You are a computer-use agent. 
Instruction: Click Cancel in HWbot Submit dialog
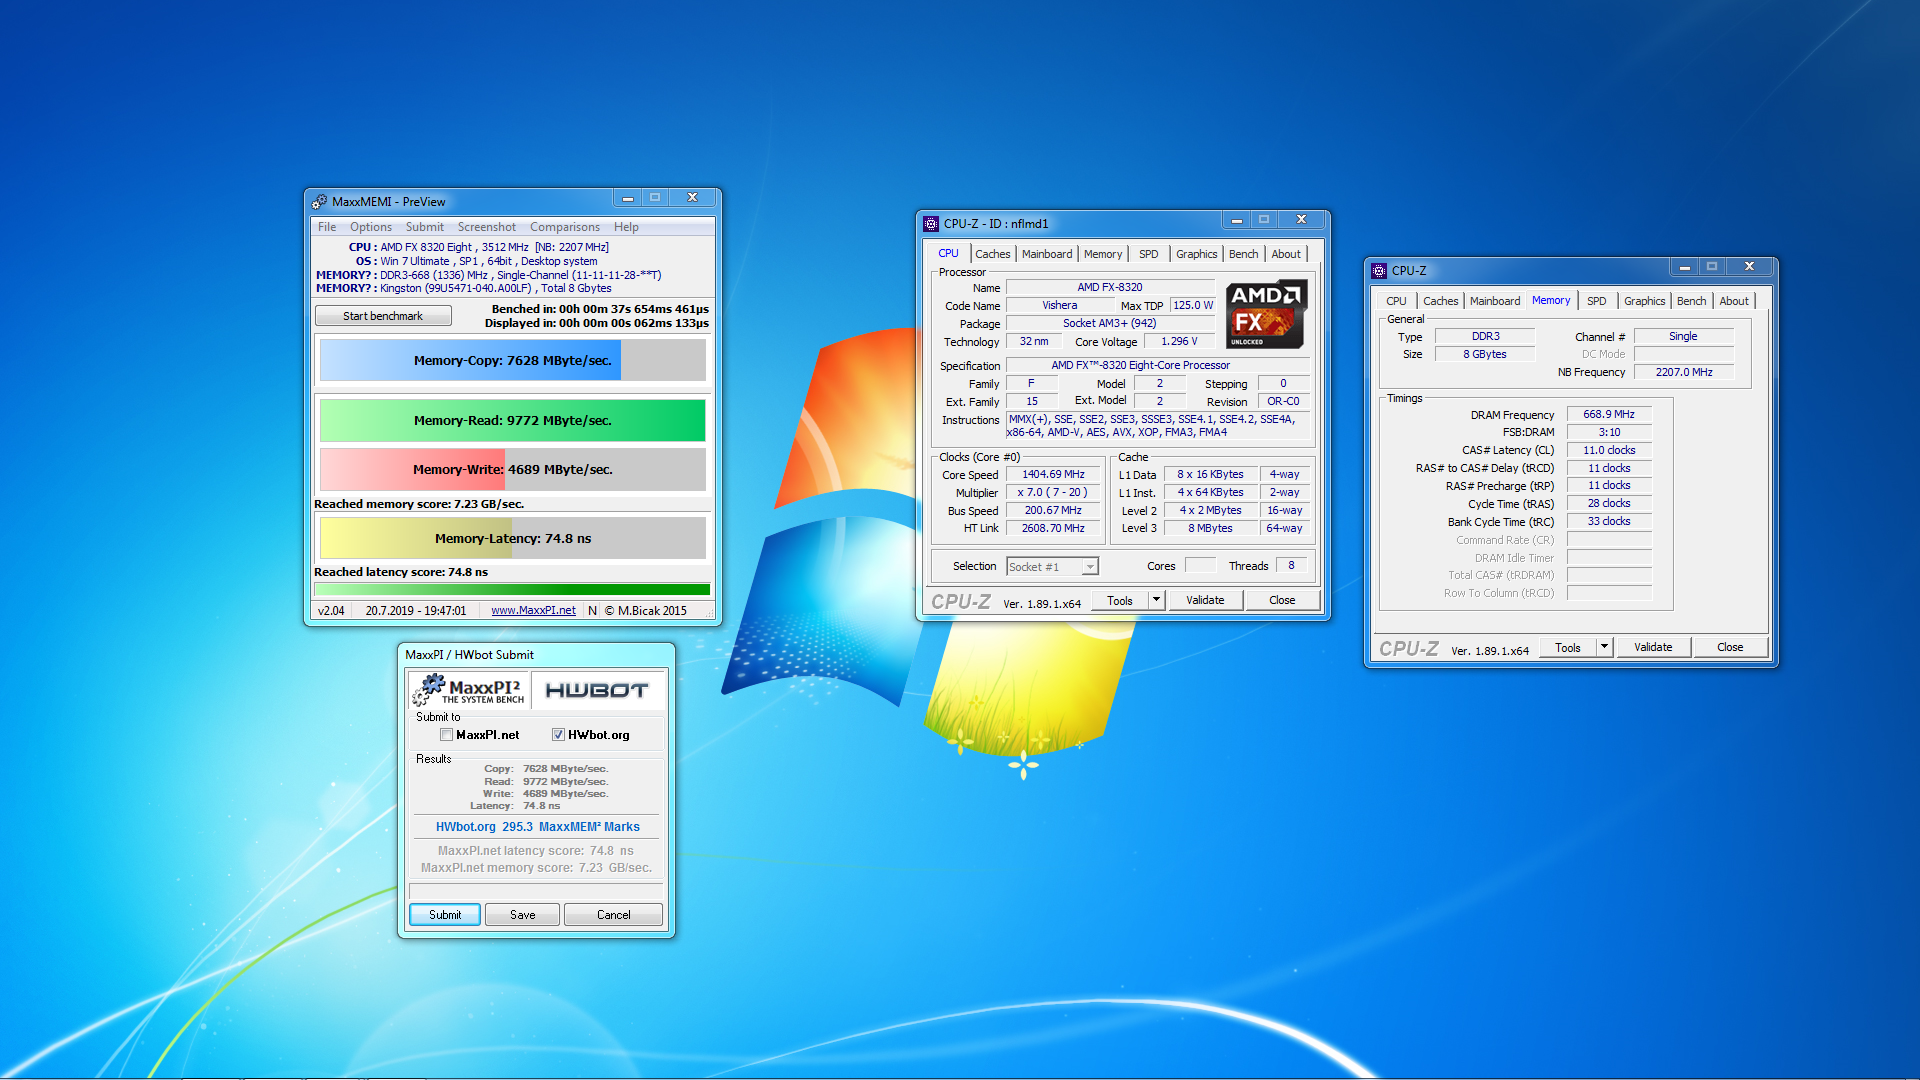[613, 915]
